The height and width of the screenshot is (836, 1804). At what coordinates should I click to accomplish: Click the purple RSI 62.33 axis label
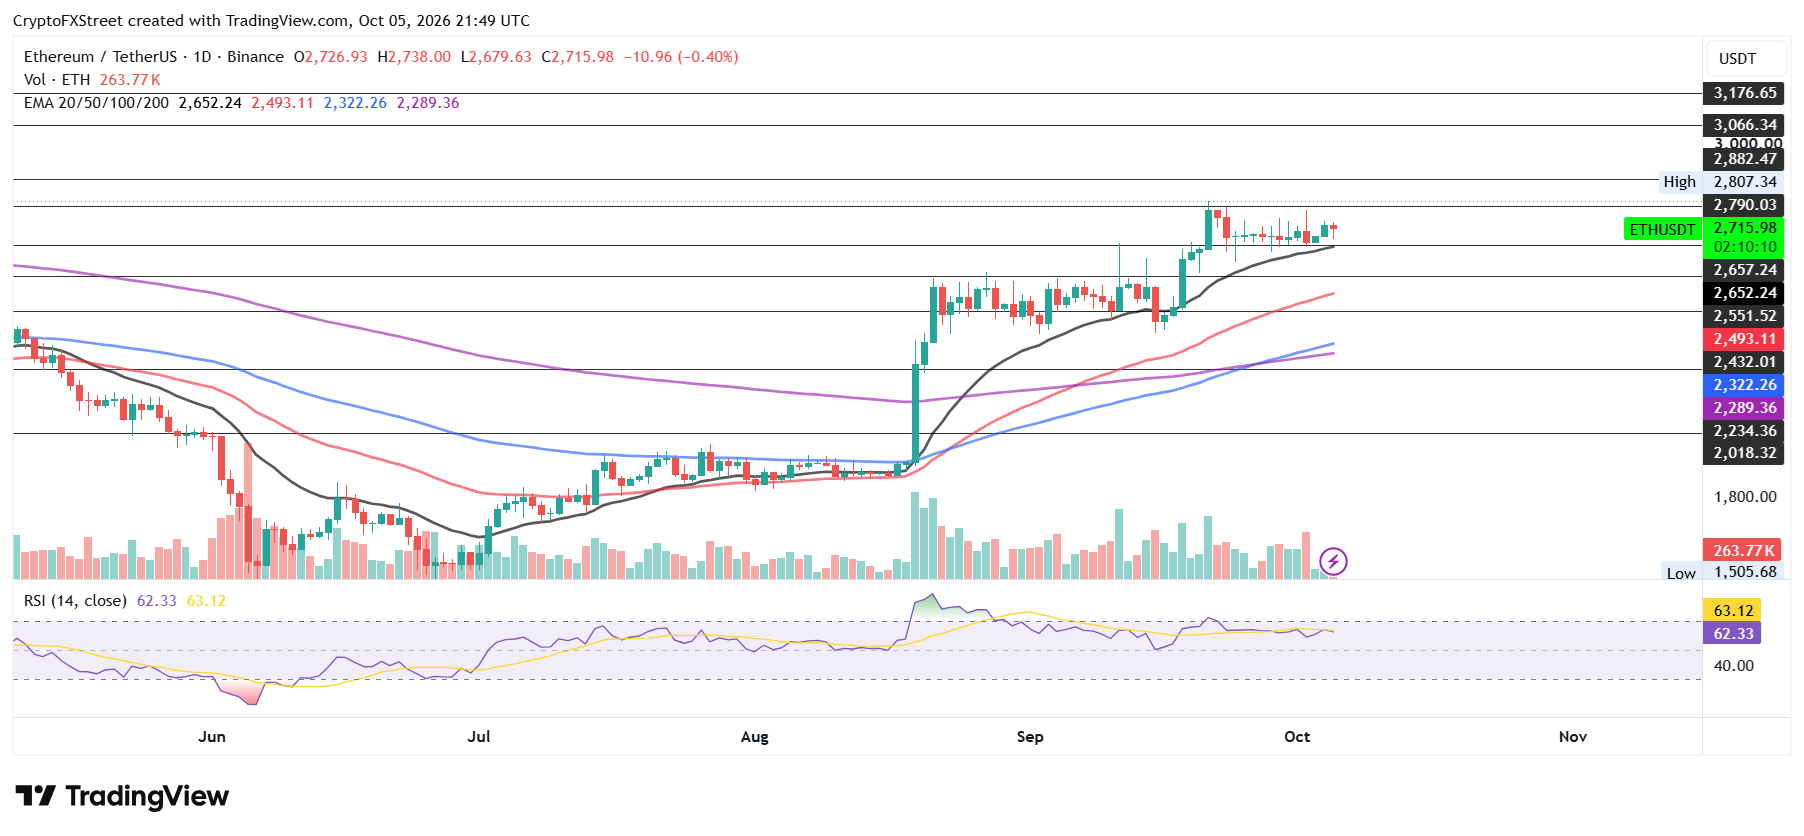click(1732, 633)
